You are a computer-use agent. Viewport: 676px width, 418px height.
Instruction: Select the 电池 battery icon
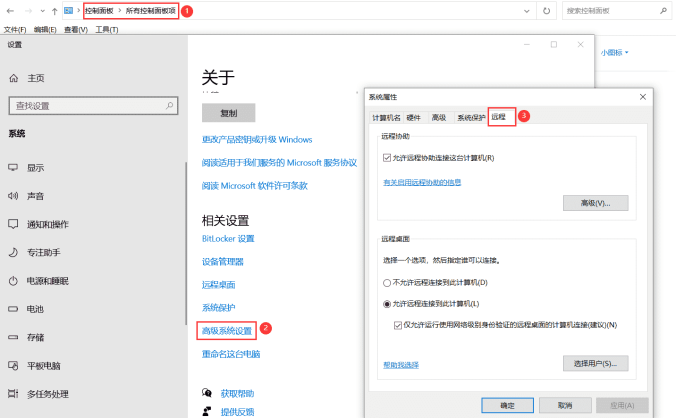(x=13, y=309)
